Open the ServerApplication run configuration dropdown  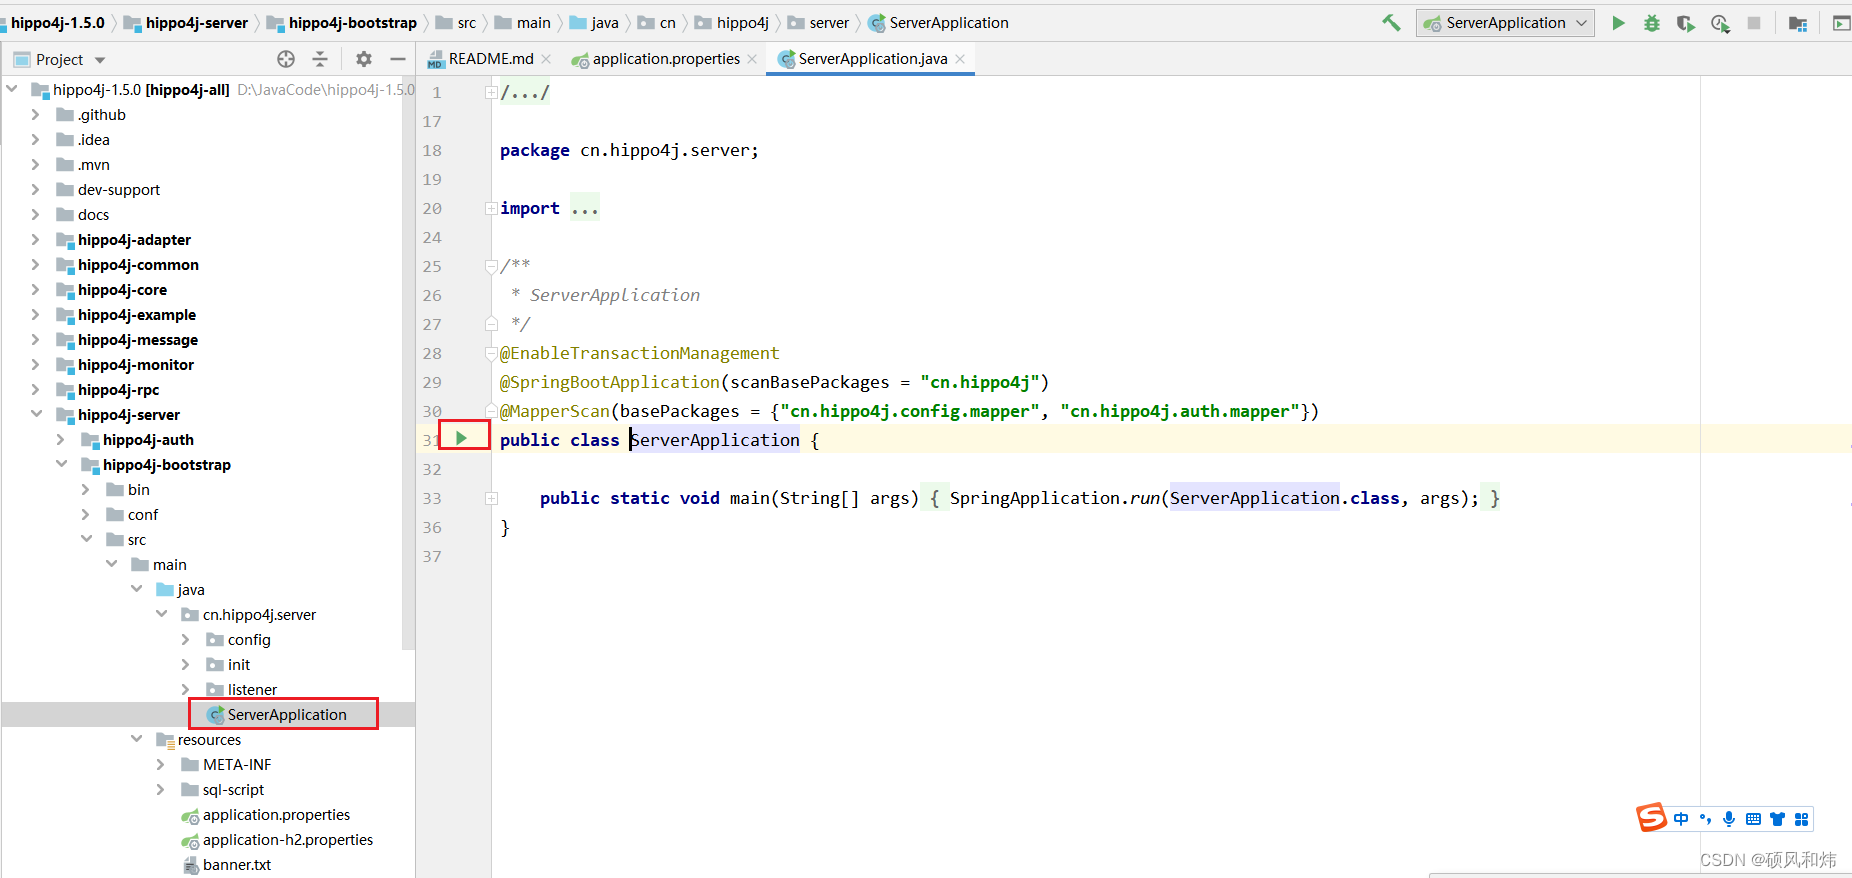click(x=1505, y=23)
